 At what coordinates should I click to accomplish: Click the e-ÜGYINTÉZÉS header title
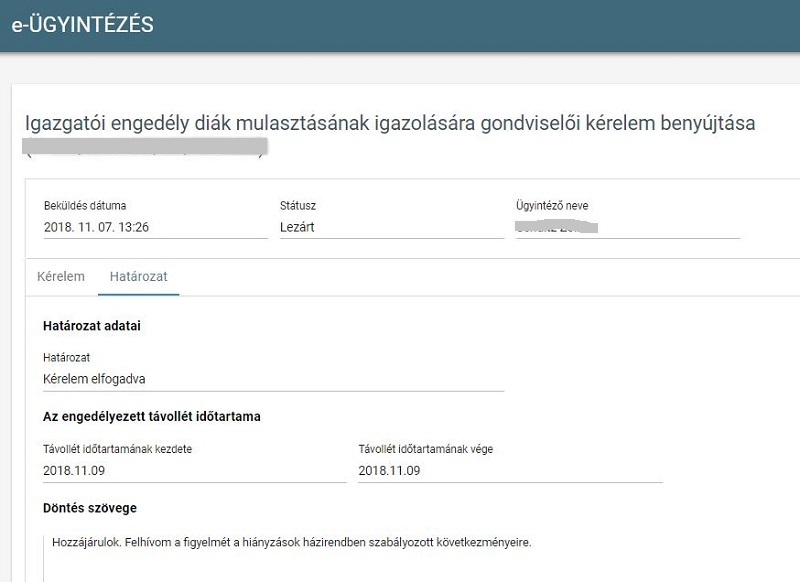(83, 24)
